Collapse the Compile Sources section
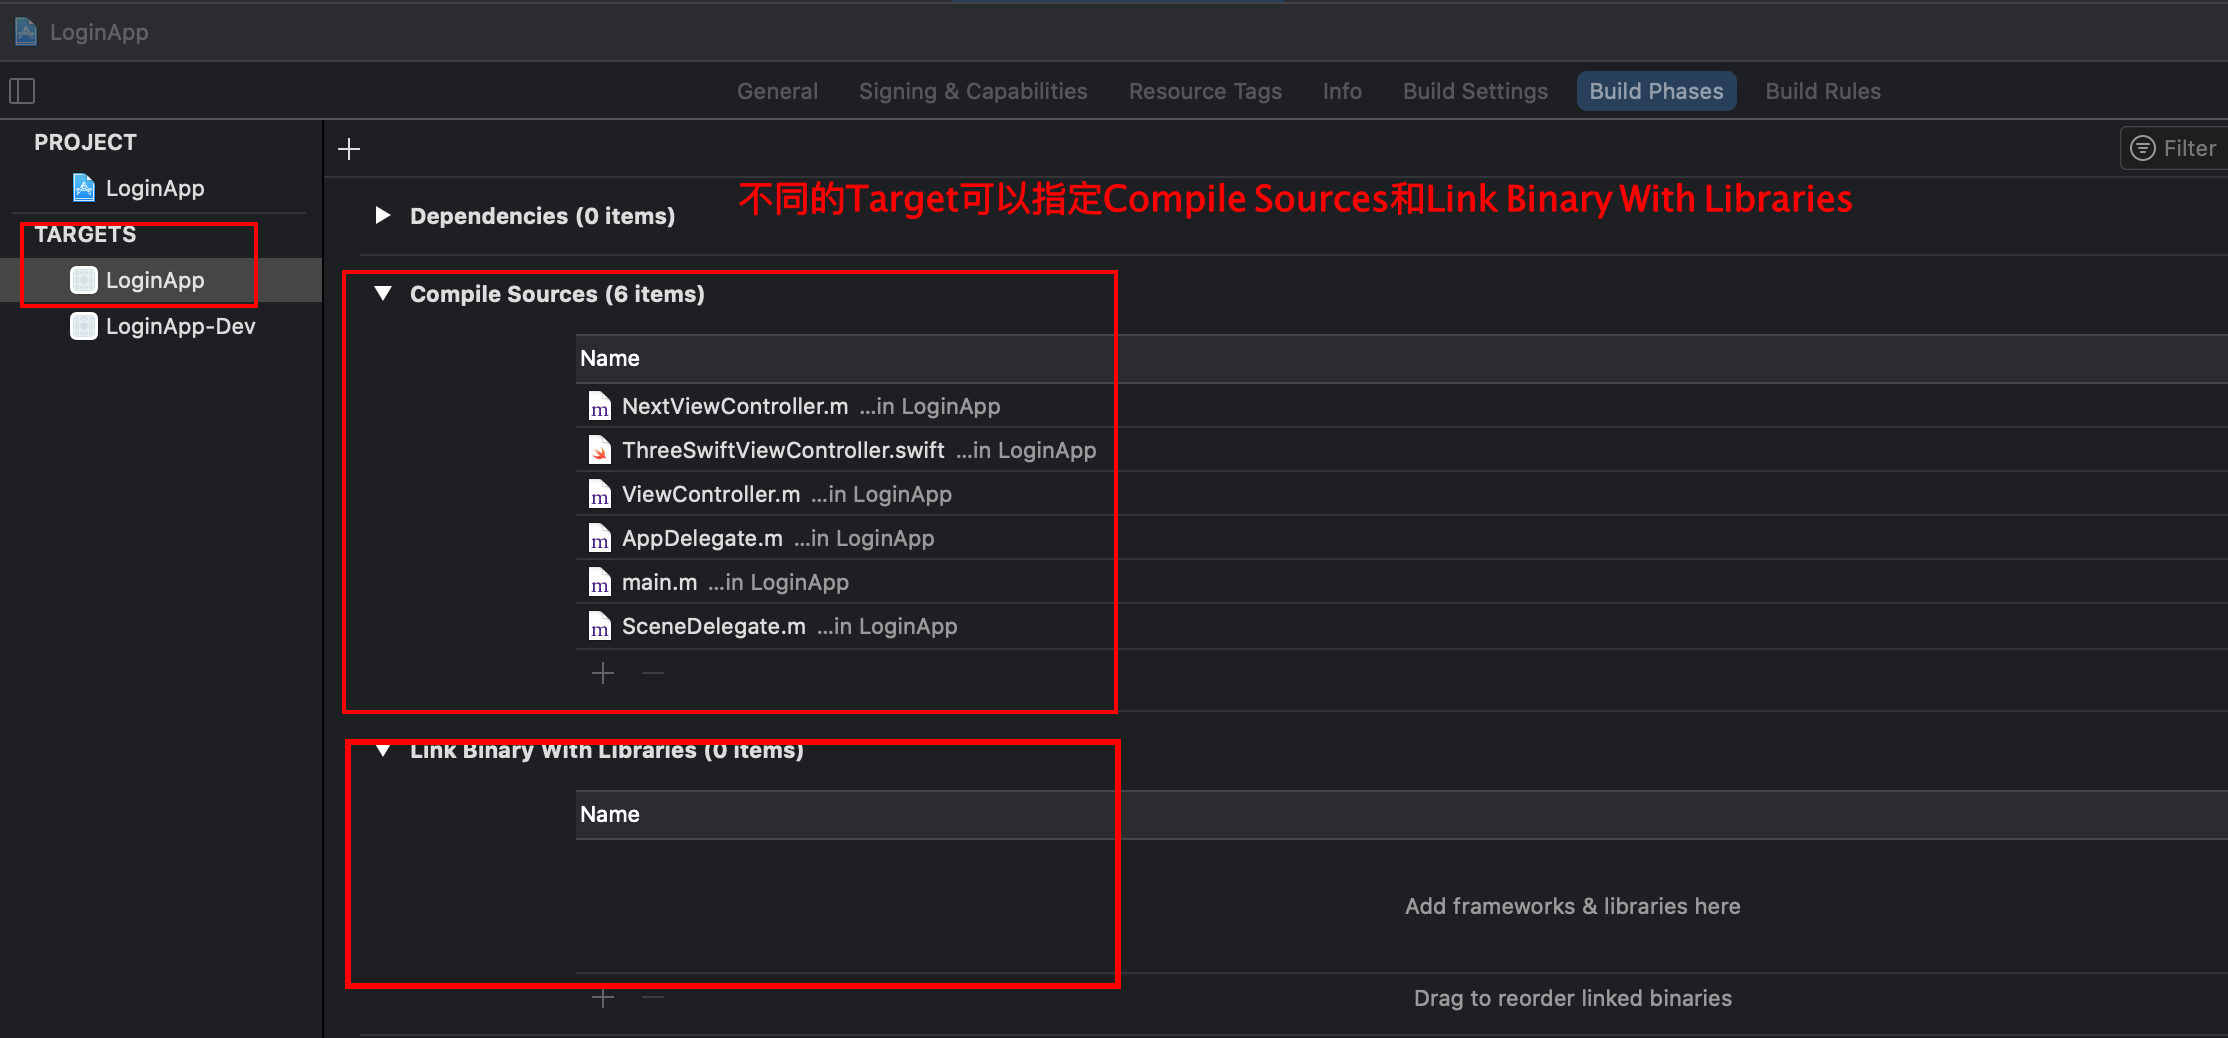This screenshot has width=2228, height=1038. [382, 293]
